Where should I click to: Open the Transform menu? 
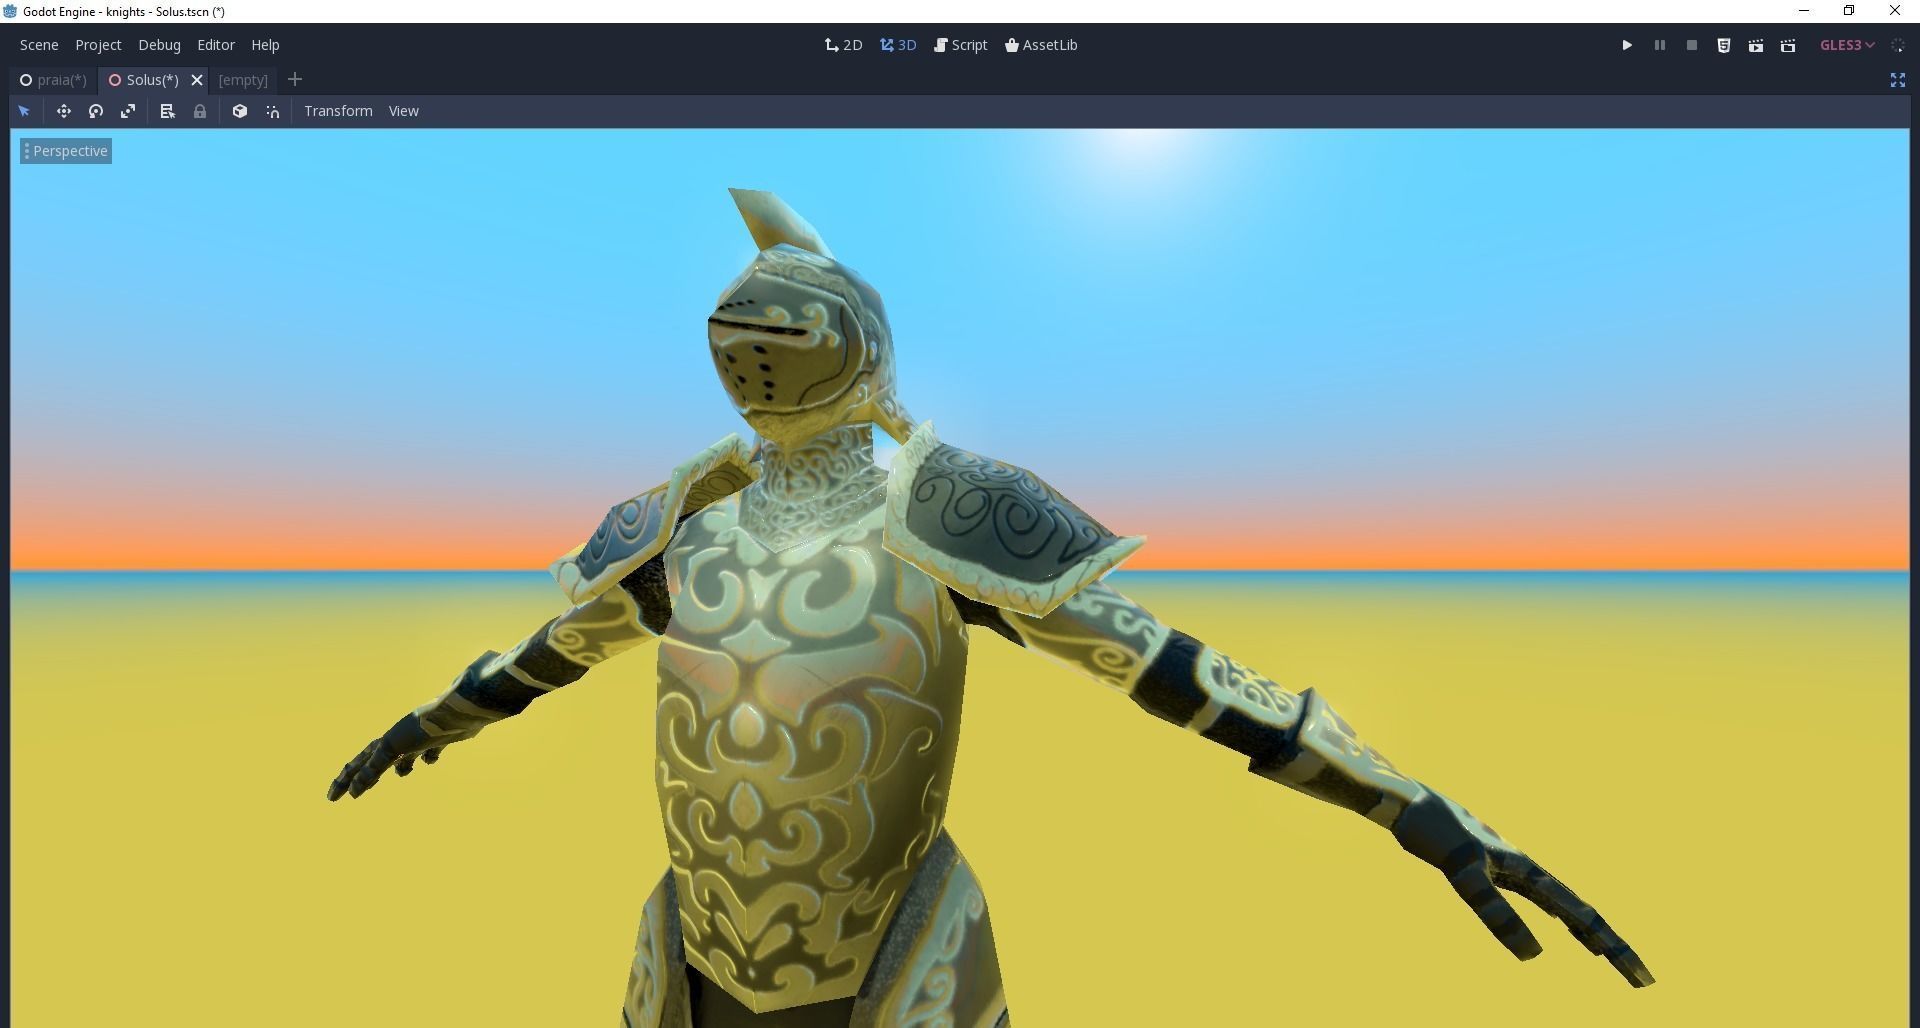[x=338, y=111]
